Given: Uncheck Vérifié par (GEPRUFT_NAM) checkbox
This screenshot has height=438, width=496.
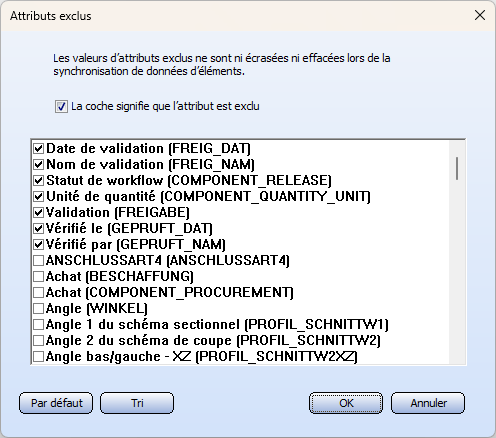Looking at the screenshot, I should point(38,244).
